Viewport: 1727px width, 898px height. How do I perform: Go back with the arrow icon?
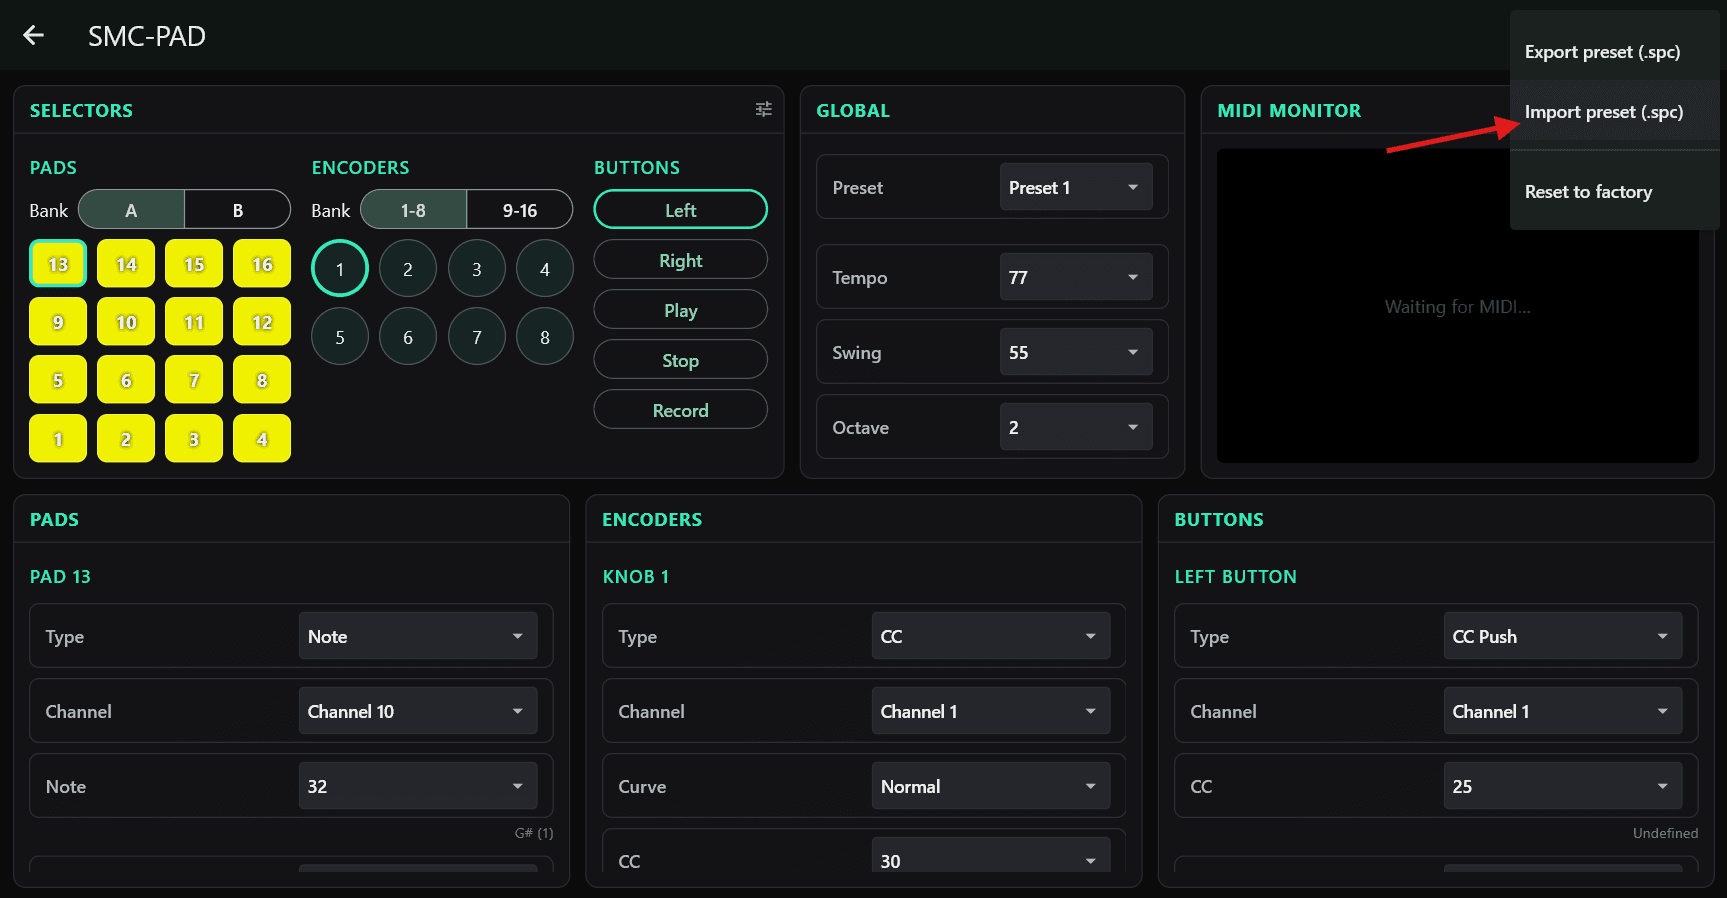[x=33, y=36]
